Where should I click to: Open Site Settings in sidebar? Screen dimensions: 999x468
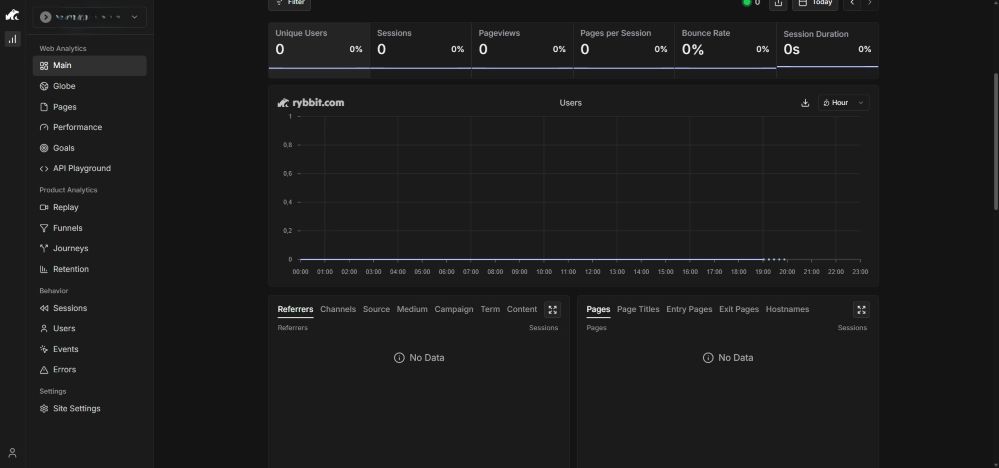(x=76, y=409)
